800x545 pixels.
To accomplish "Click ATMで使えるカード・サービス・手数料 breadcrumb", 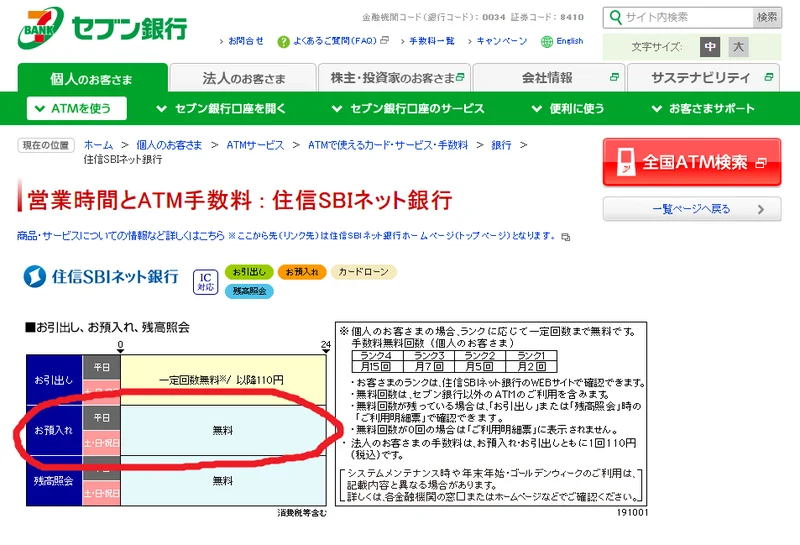I will [388, 145].
